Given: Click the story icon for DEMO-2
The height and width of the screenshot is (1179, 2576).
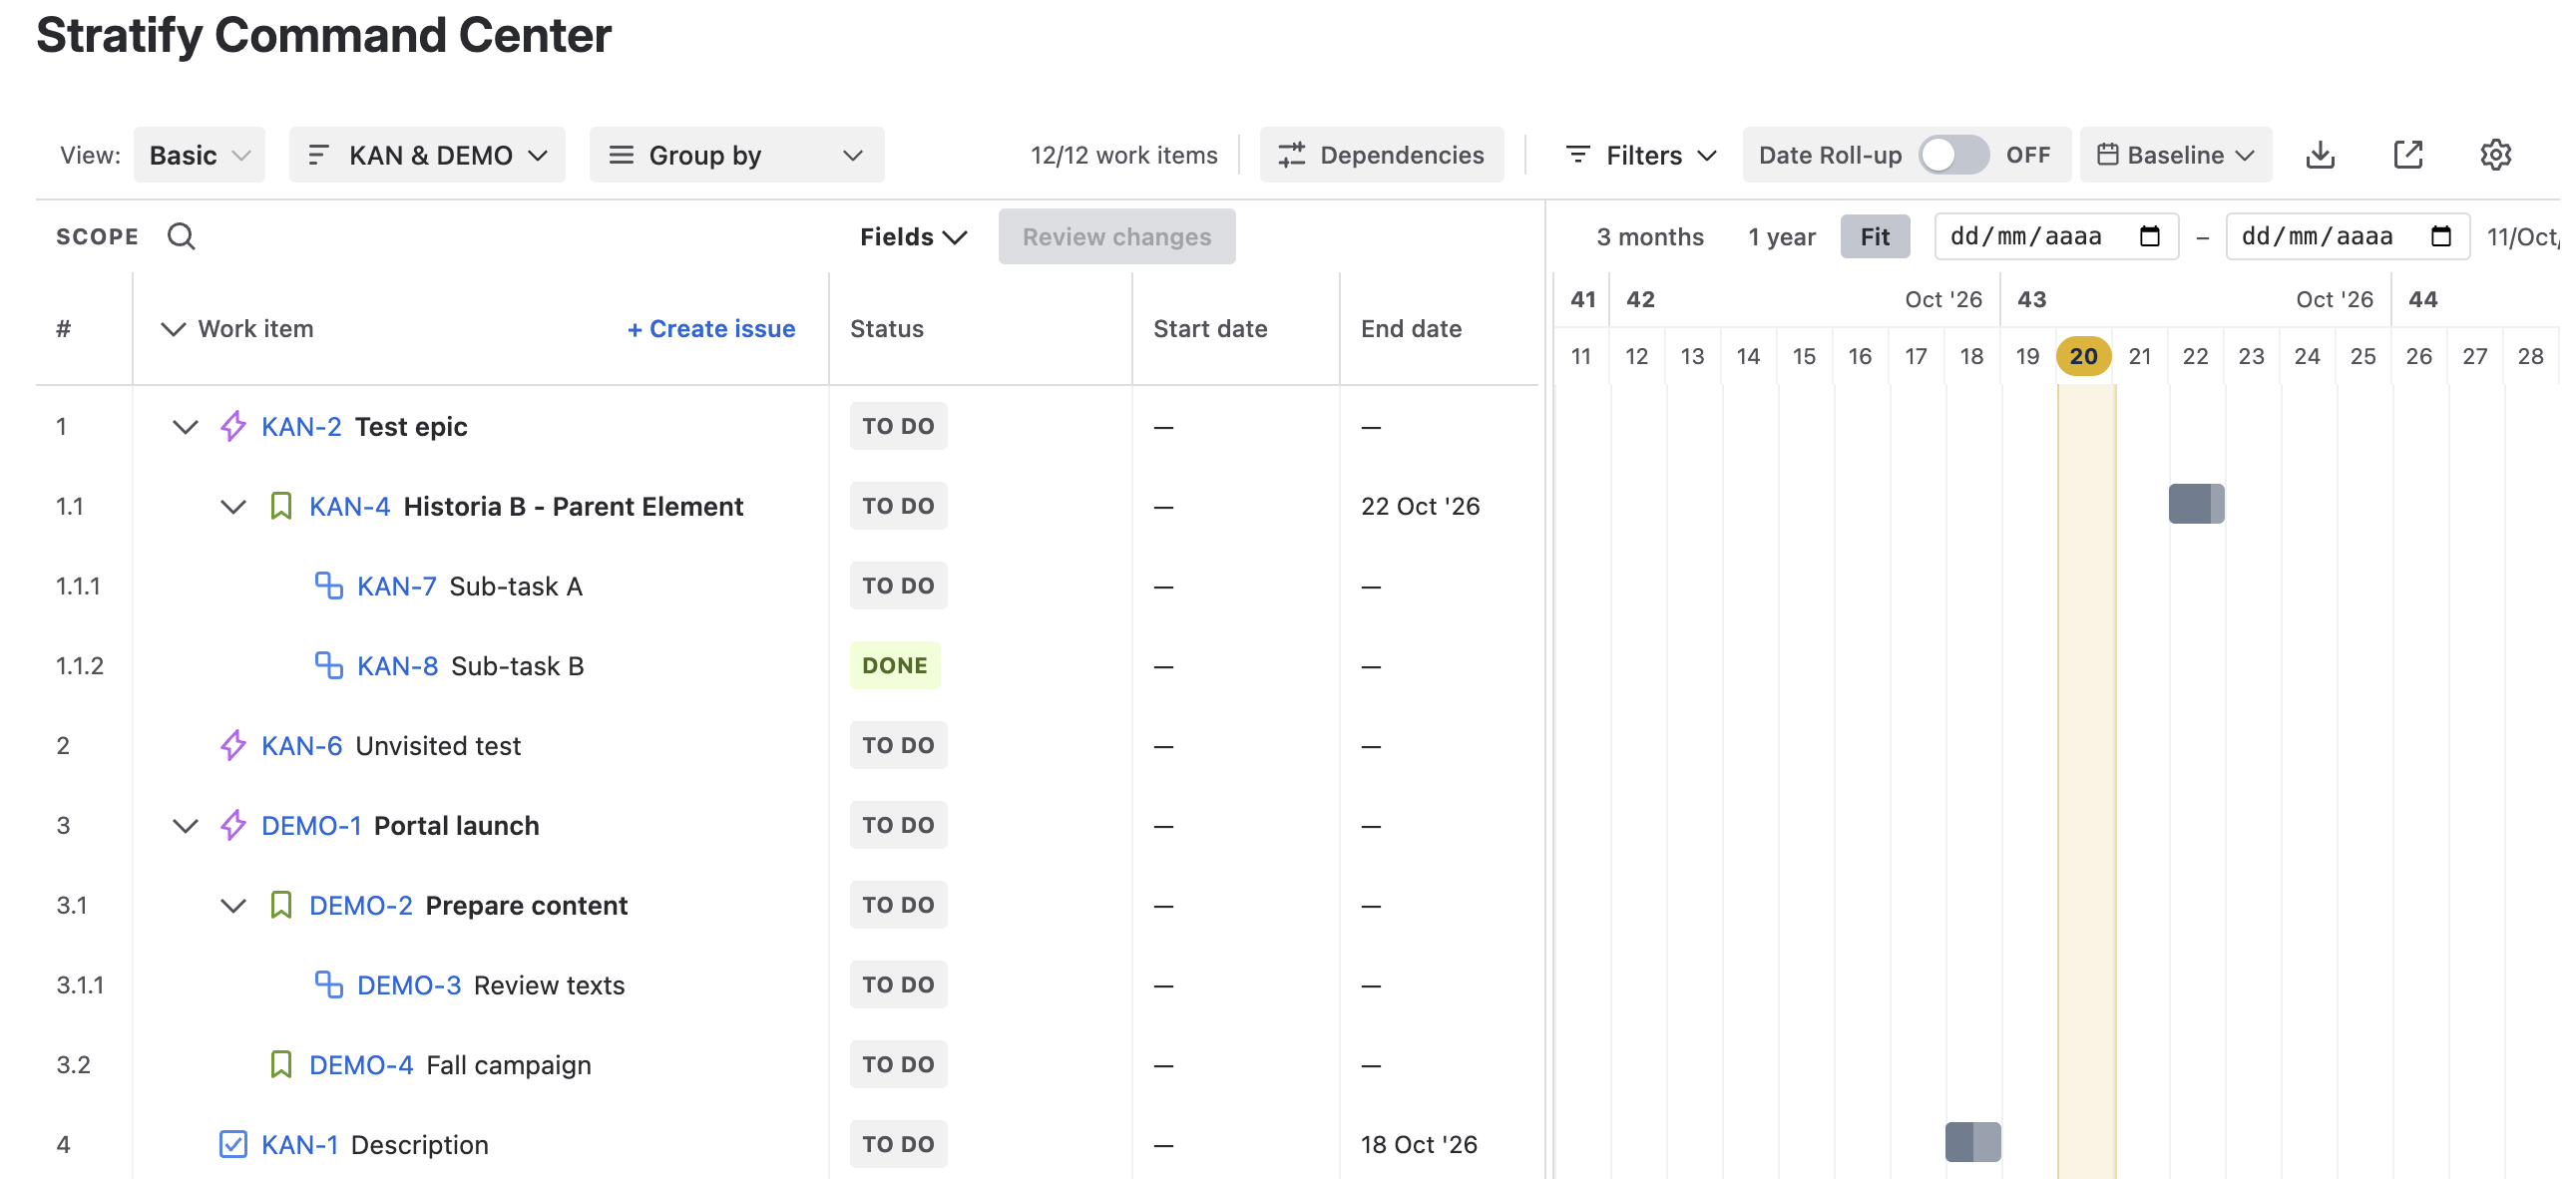Looking at the screenshot, I should (x=281, y=905).
